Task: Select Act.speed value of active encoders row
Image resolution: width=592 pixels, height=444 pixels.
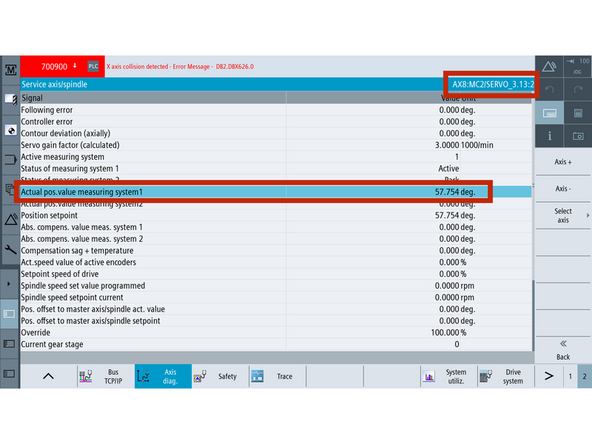Action: [276, 262]
